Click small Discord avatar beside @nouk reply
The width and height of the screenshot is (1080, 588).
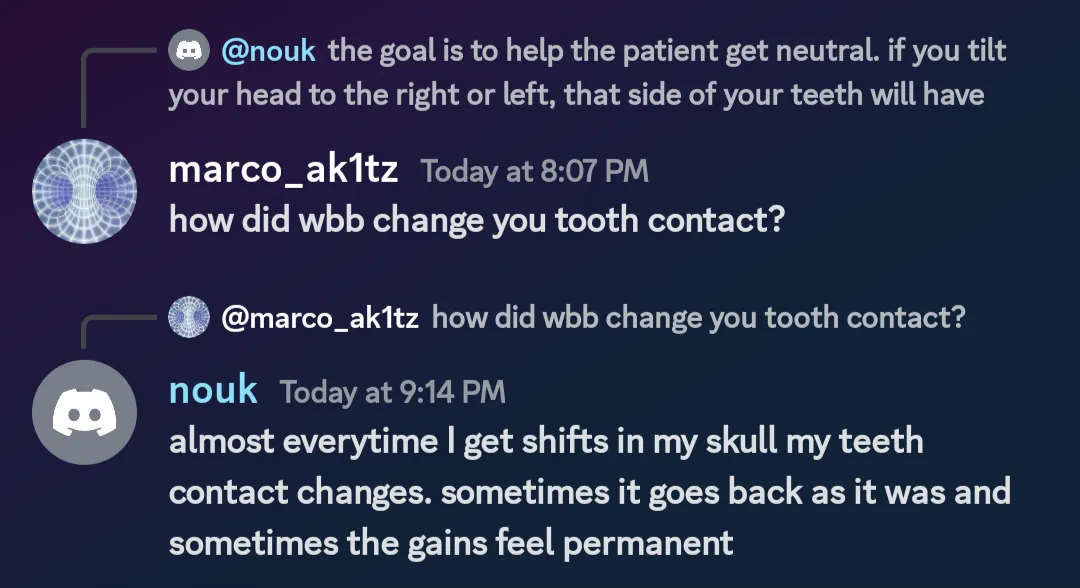(x=189, y=50)
